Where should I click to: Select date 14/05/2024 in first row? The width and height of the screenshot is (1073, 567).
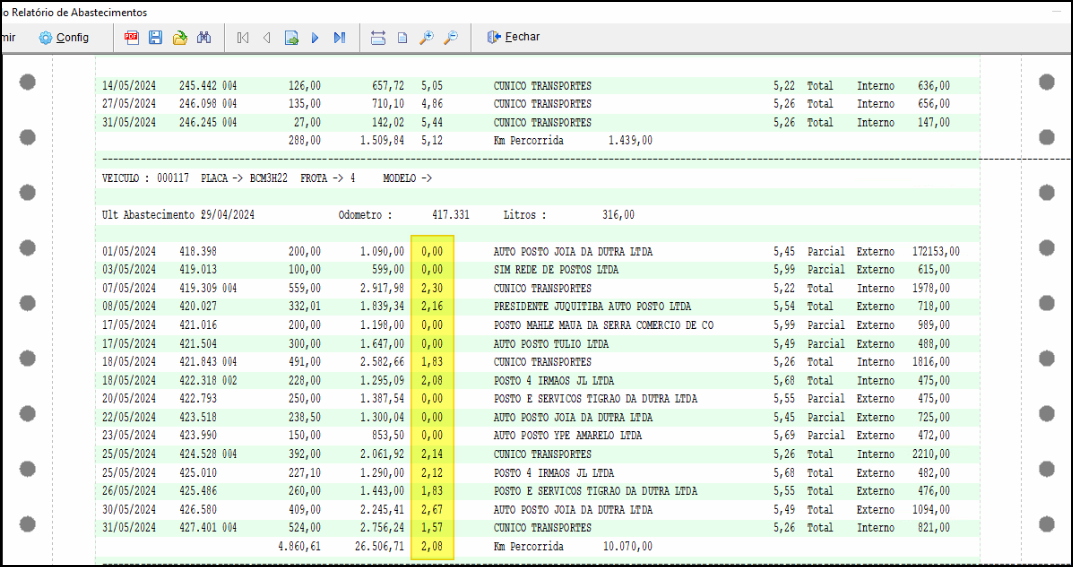pos(129,86)
